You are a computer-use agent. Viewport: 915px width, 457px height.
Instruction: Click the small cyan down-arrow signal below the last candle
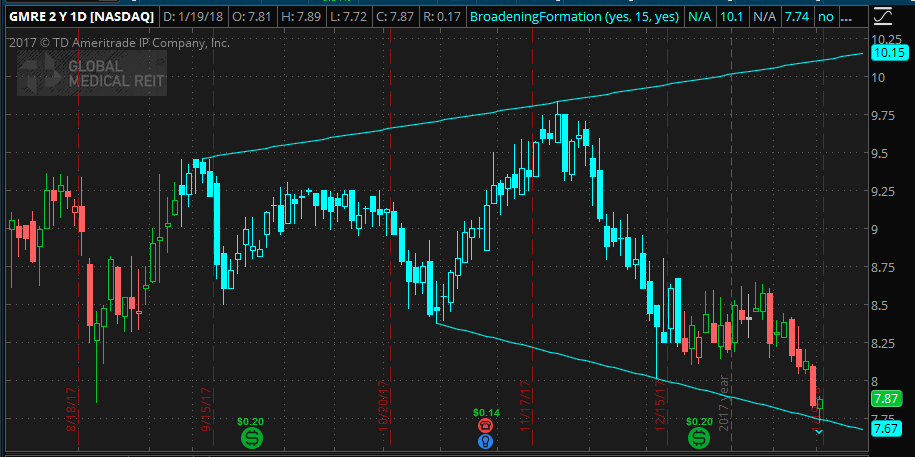[x=819, y=432]
